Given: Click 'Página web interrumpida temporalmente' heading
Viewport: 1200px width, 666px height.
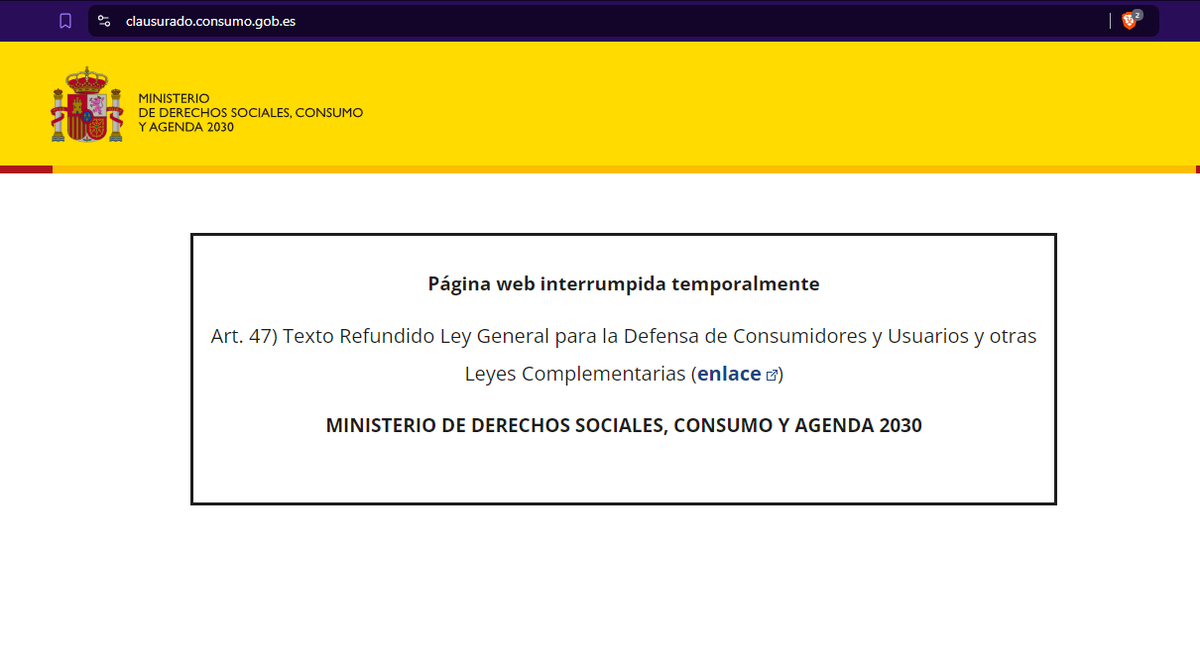Looking at the screenshot, I should pos(624,284).
